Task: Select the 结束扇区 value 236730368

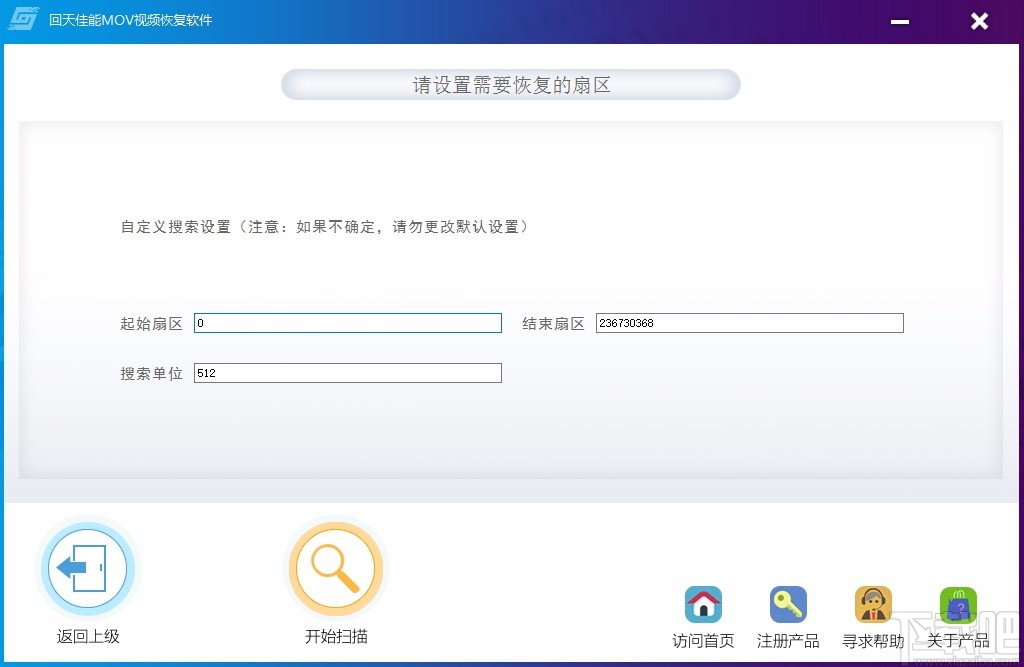Action: point(750,322)
